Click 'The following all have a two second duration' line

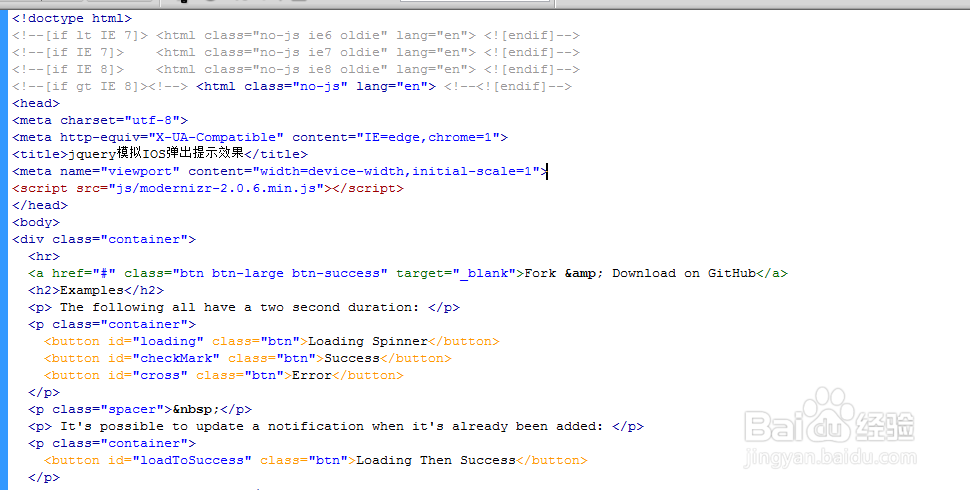click(x=244, y=307)
